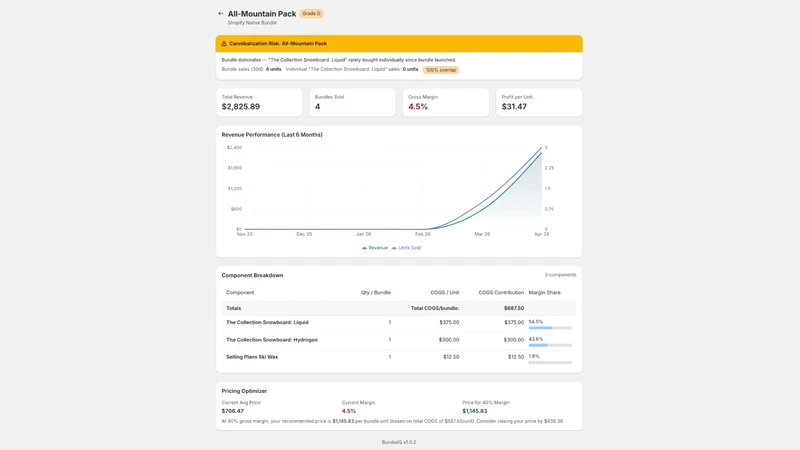Click the COGS / Unit column header
The image size is (800, 450).
(444, 293)
